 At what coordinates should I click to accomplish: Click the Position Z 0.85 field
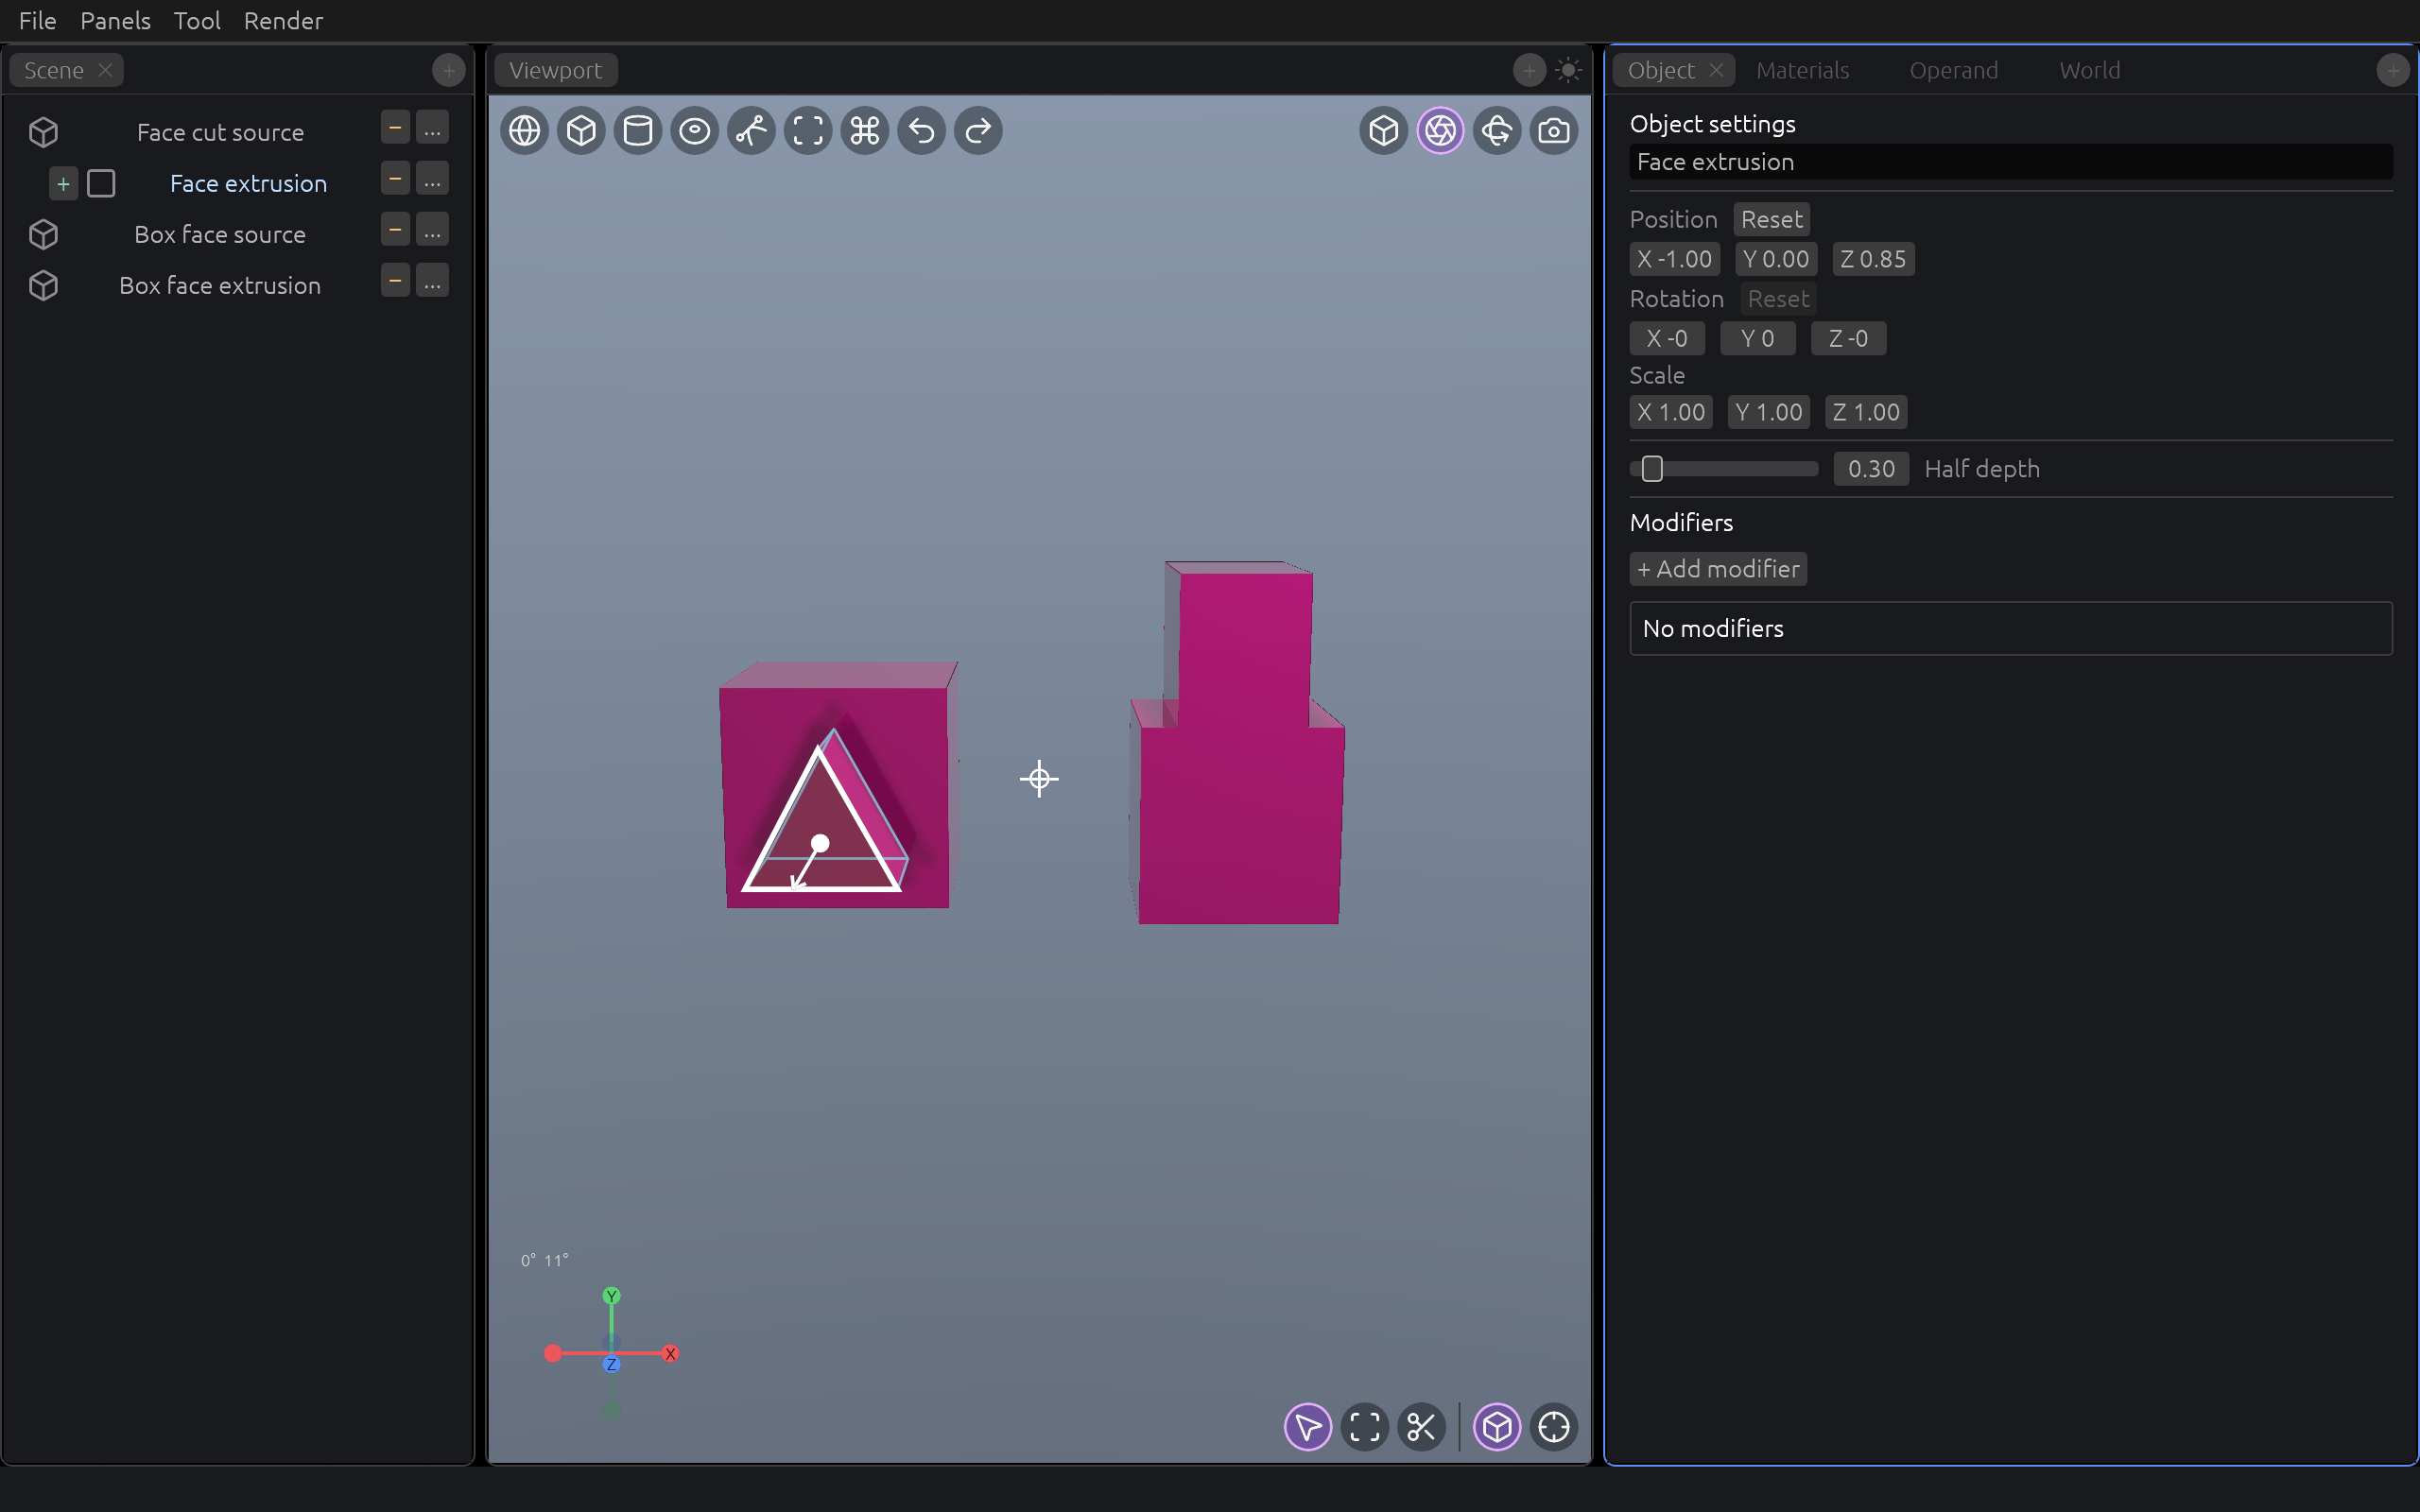[1873, 259]
